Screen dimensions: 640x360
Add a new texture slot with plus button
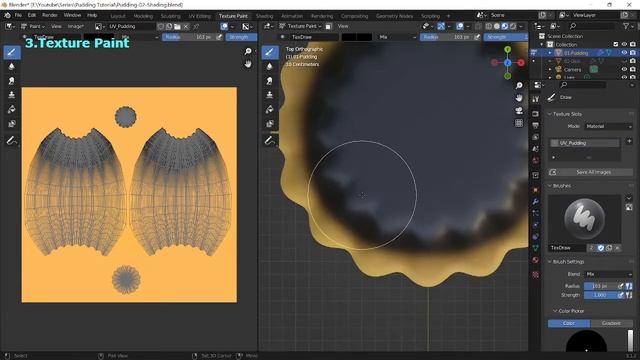pyautogui.click(x=629, y=141)
